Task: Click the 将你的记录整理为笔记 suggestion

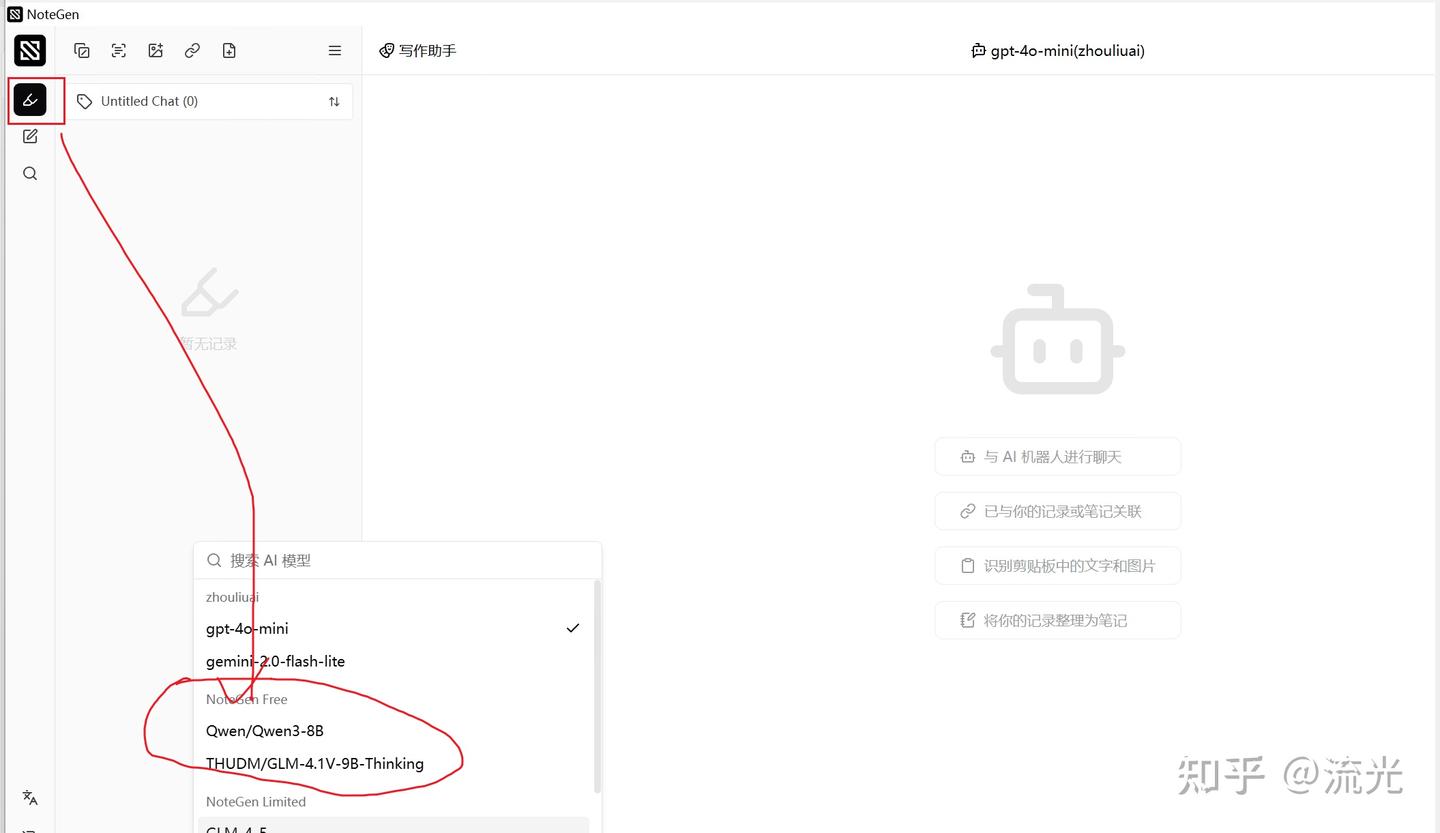Action: coord(1058,620)
